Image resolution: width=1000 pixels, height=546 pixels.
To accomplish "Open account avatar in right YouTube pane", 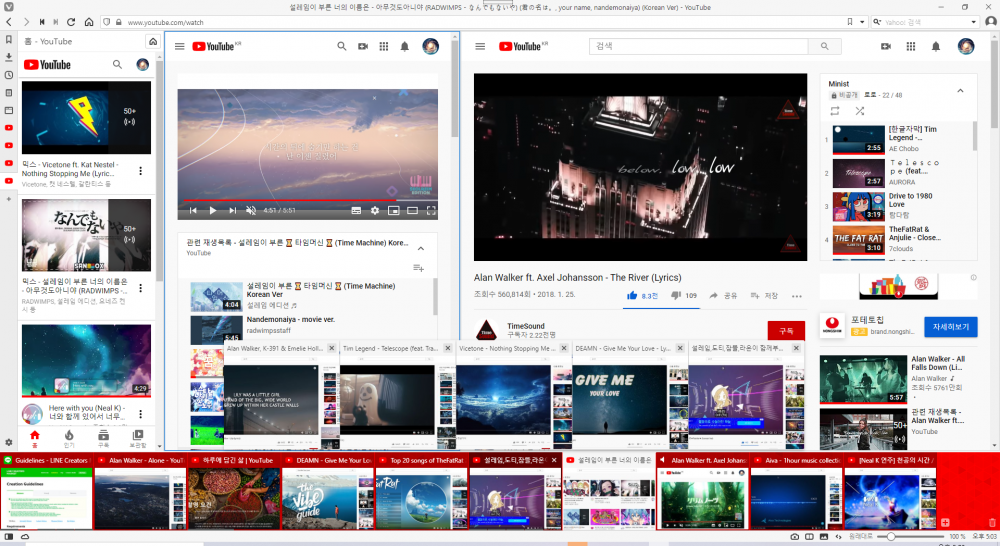I will click(x=966, y=46).
